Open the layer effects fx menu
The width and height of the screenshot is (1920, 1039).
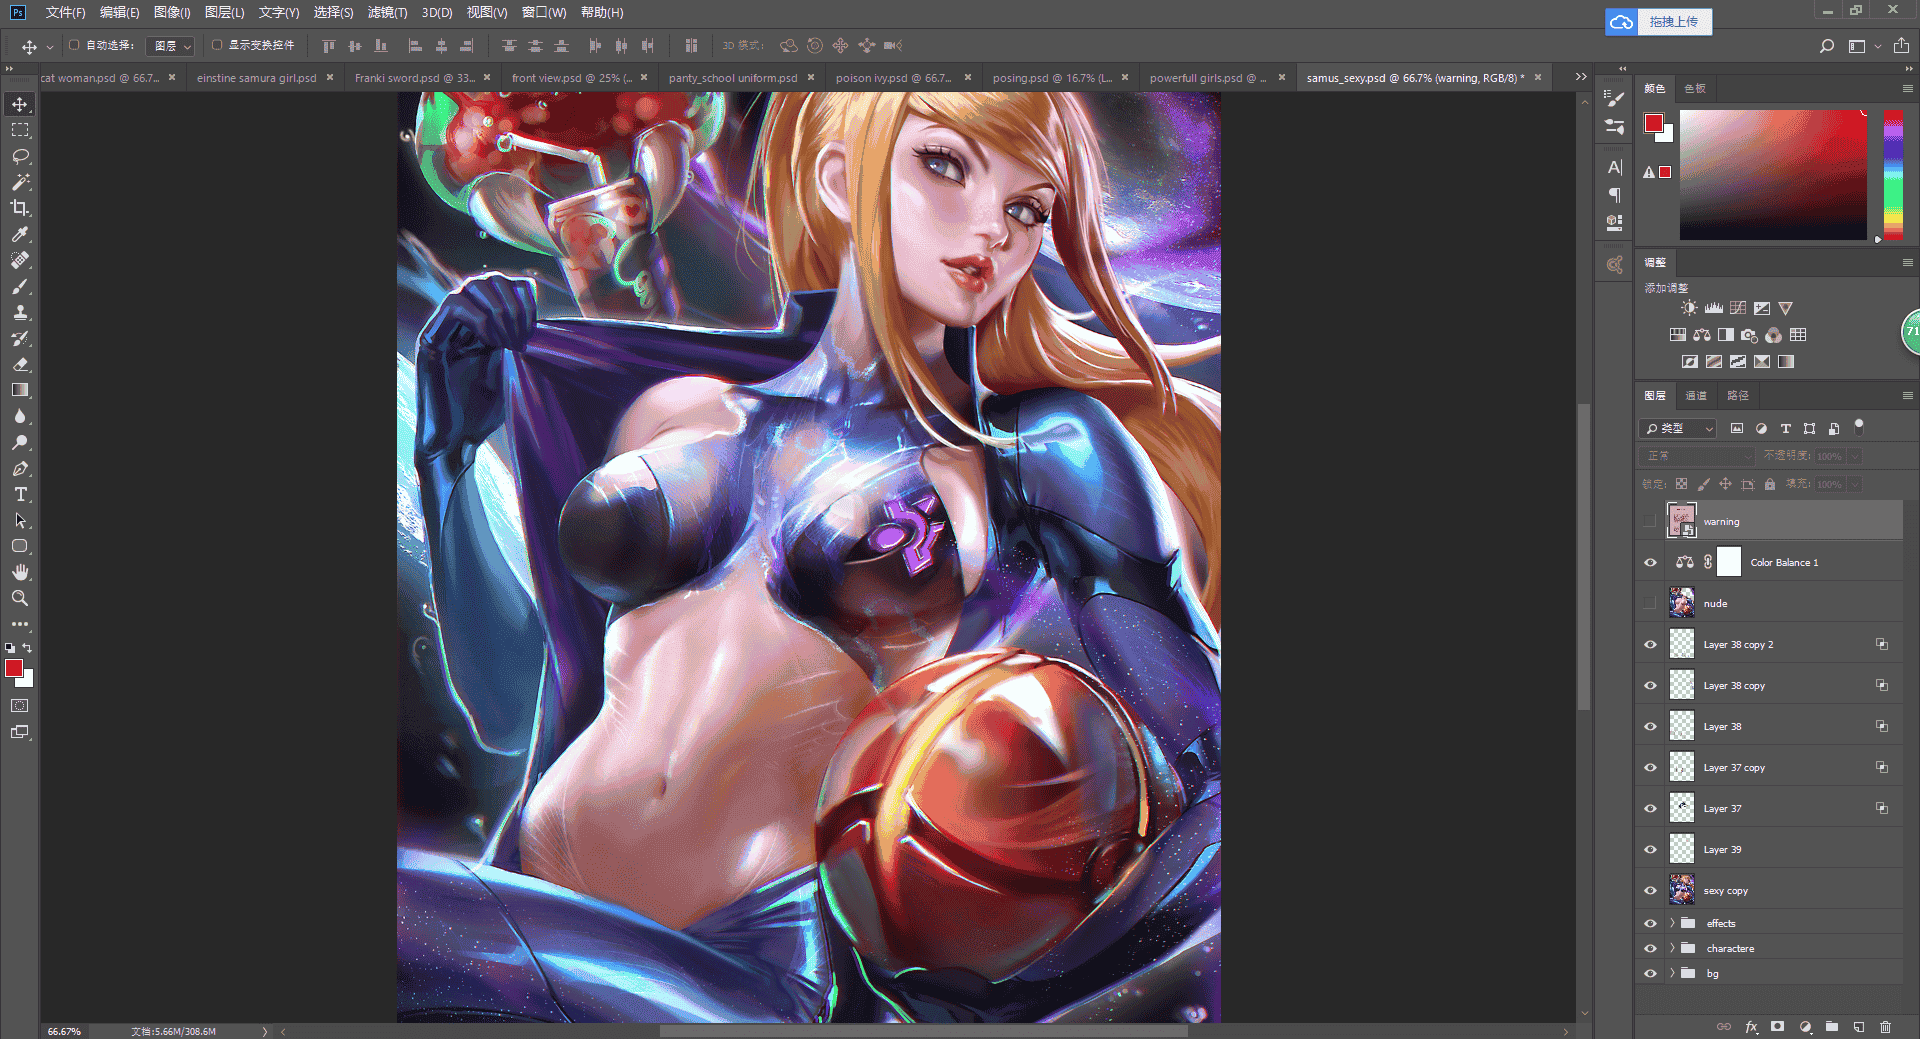click(1751, 1027)
